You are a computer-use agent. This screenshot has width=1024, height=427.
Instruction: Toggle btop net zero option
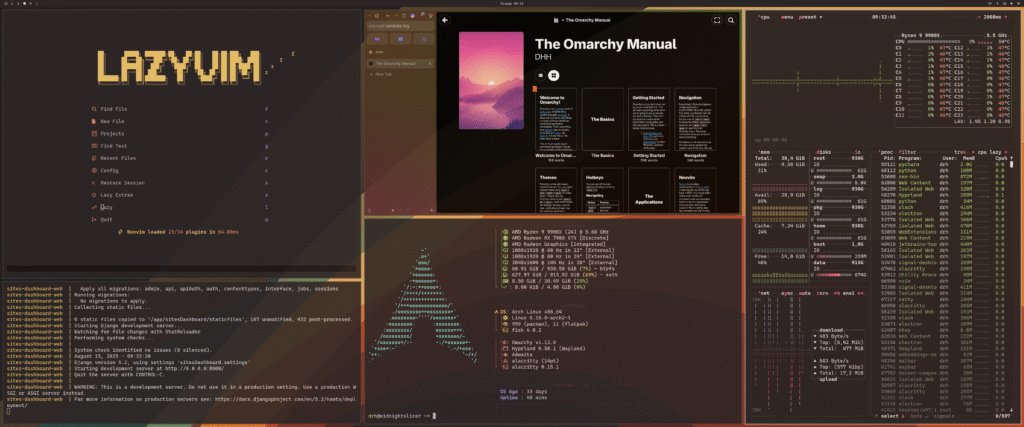click(x=821, y=294)
